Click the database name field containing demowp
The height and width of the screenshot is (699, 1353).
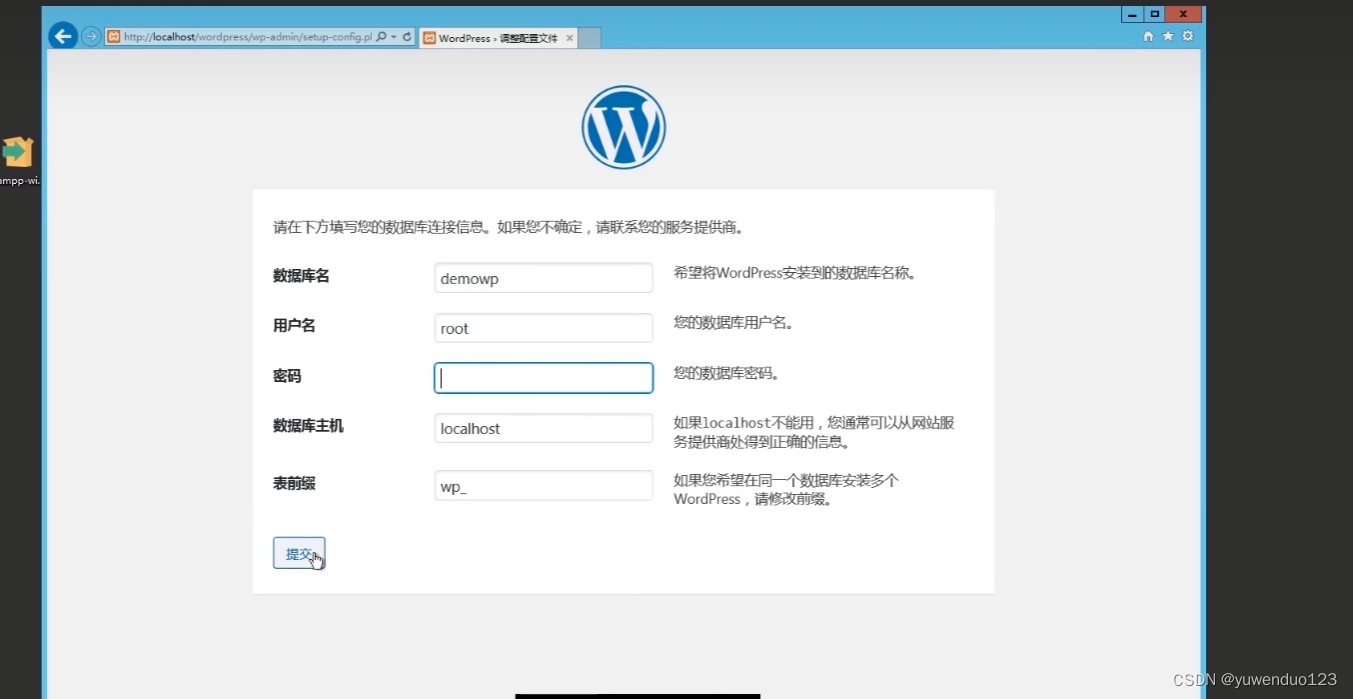(544, 278)
